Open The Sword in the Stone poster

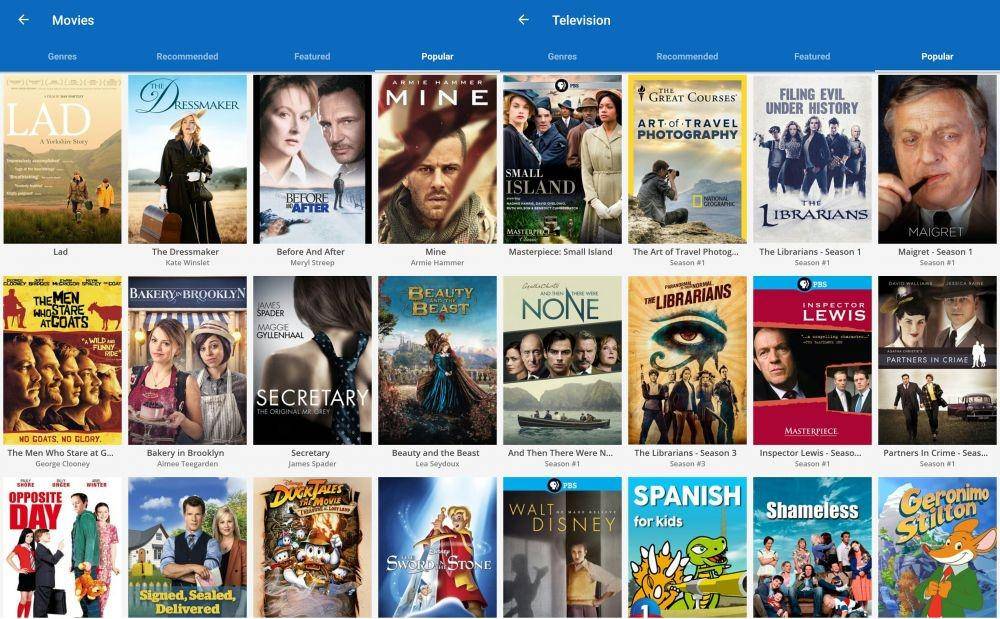[x=438, y=548]
